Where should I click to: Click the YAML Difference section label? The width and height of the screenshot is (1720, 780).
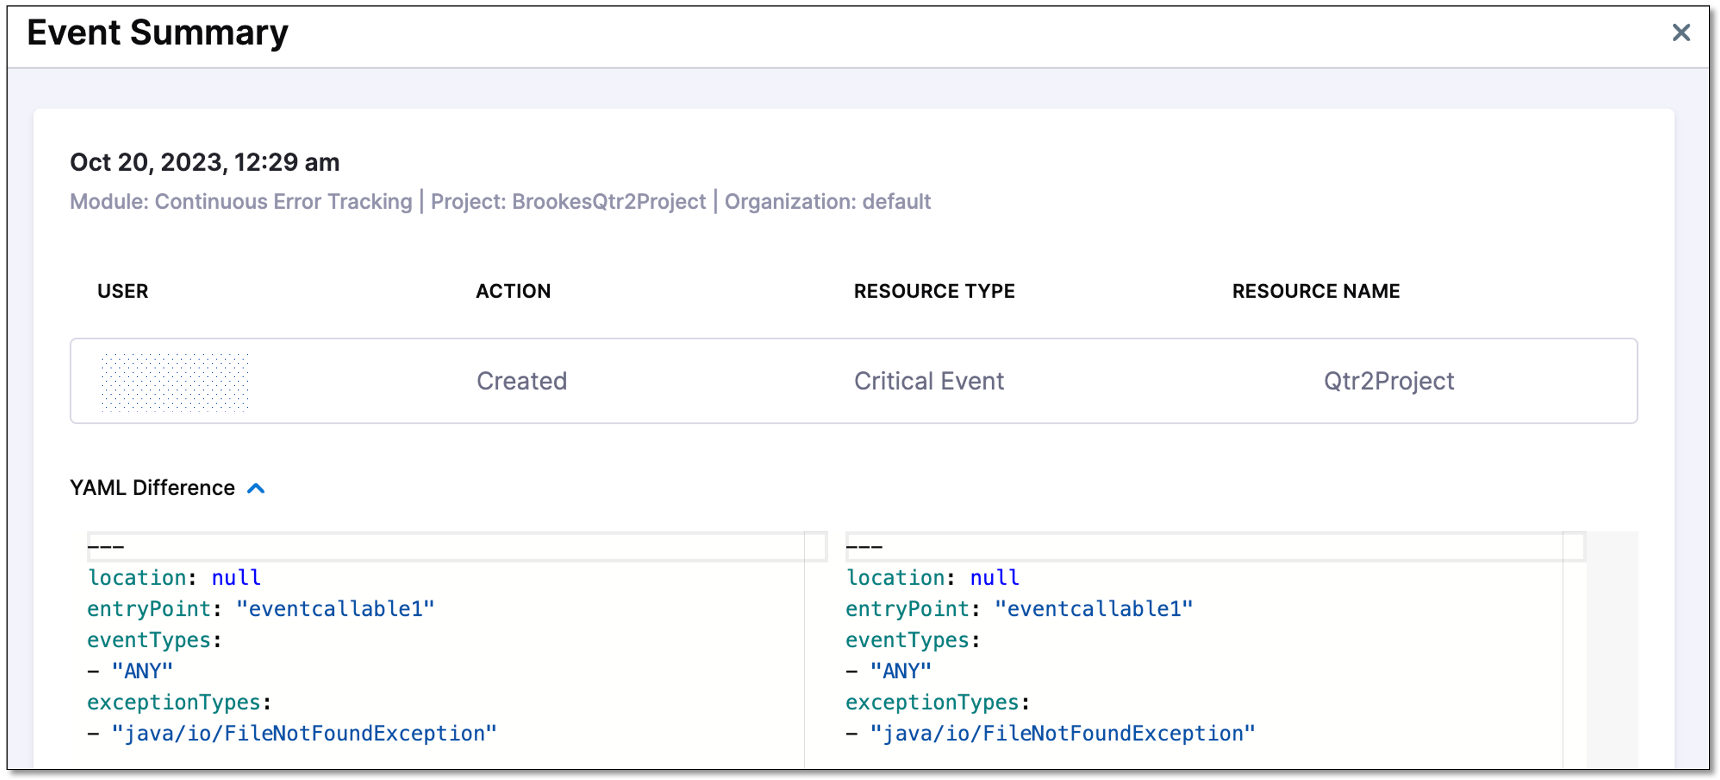click(152, 488)
